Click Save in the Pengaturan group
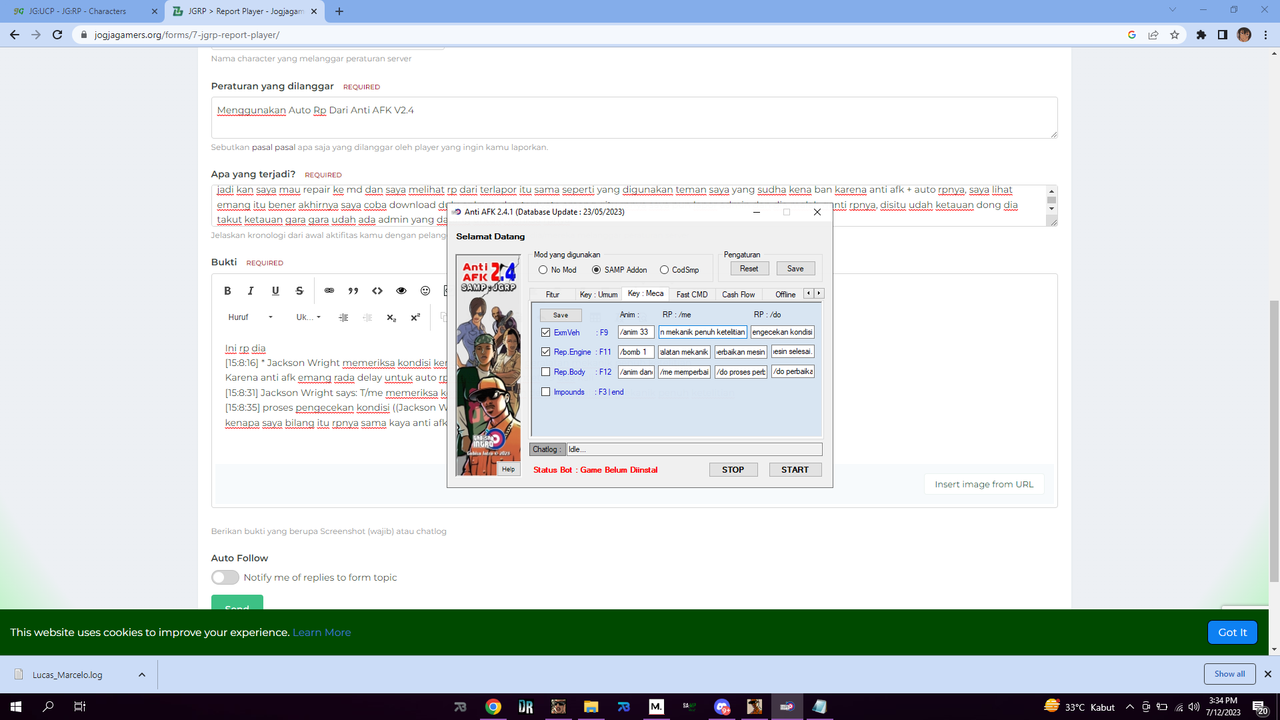 pyautogui.click(x=795, y=269)
